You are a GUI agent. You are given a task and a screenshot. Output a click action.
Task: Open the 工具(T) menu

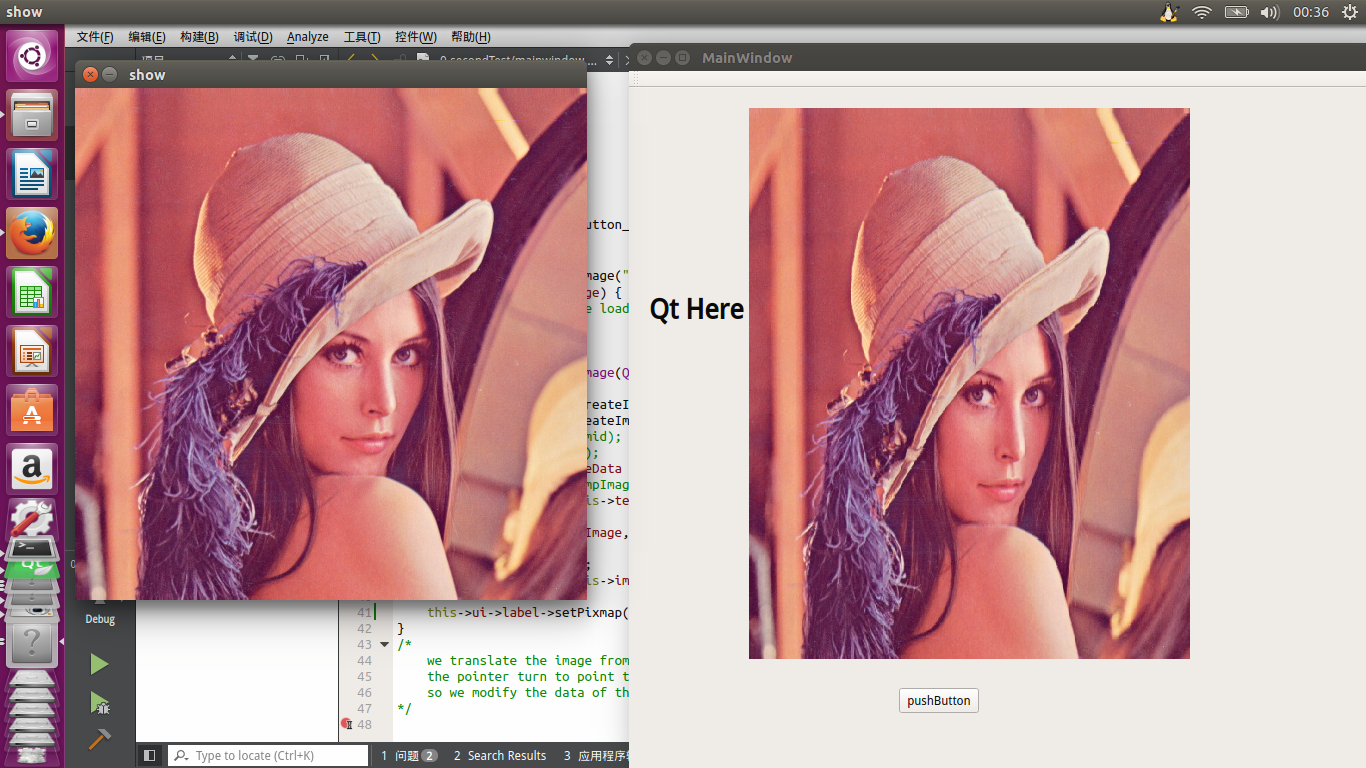(x=362, y=37)
